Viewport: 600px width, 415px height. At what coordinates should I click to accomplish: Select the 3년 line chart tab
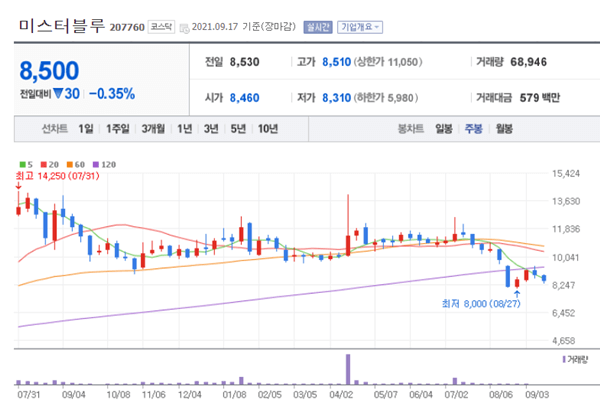tap(211, 129)
